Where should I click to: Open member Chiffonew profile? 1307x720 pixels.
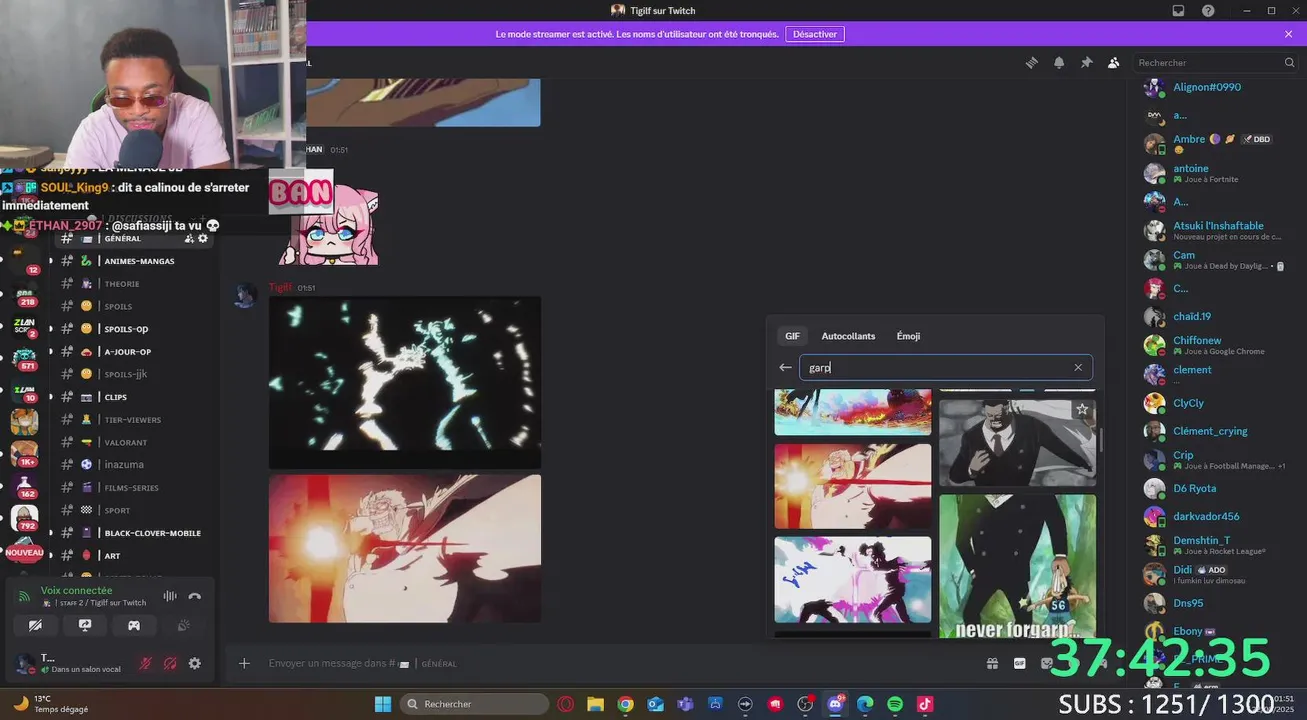1219,345
